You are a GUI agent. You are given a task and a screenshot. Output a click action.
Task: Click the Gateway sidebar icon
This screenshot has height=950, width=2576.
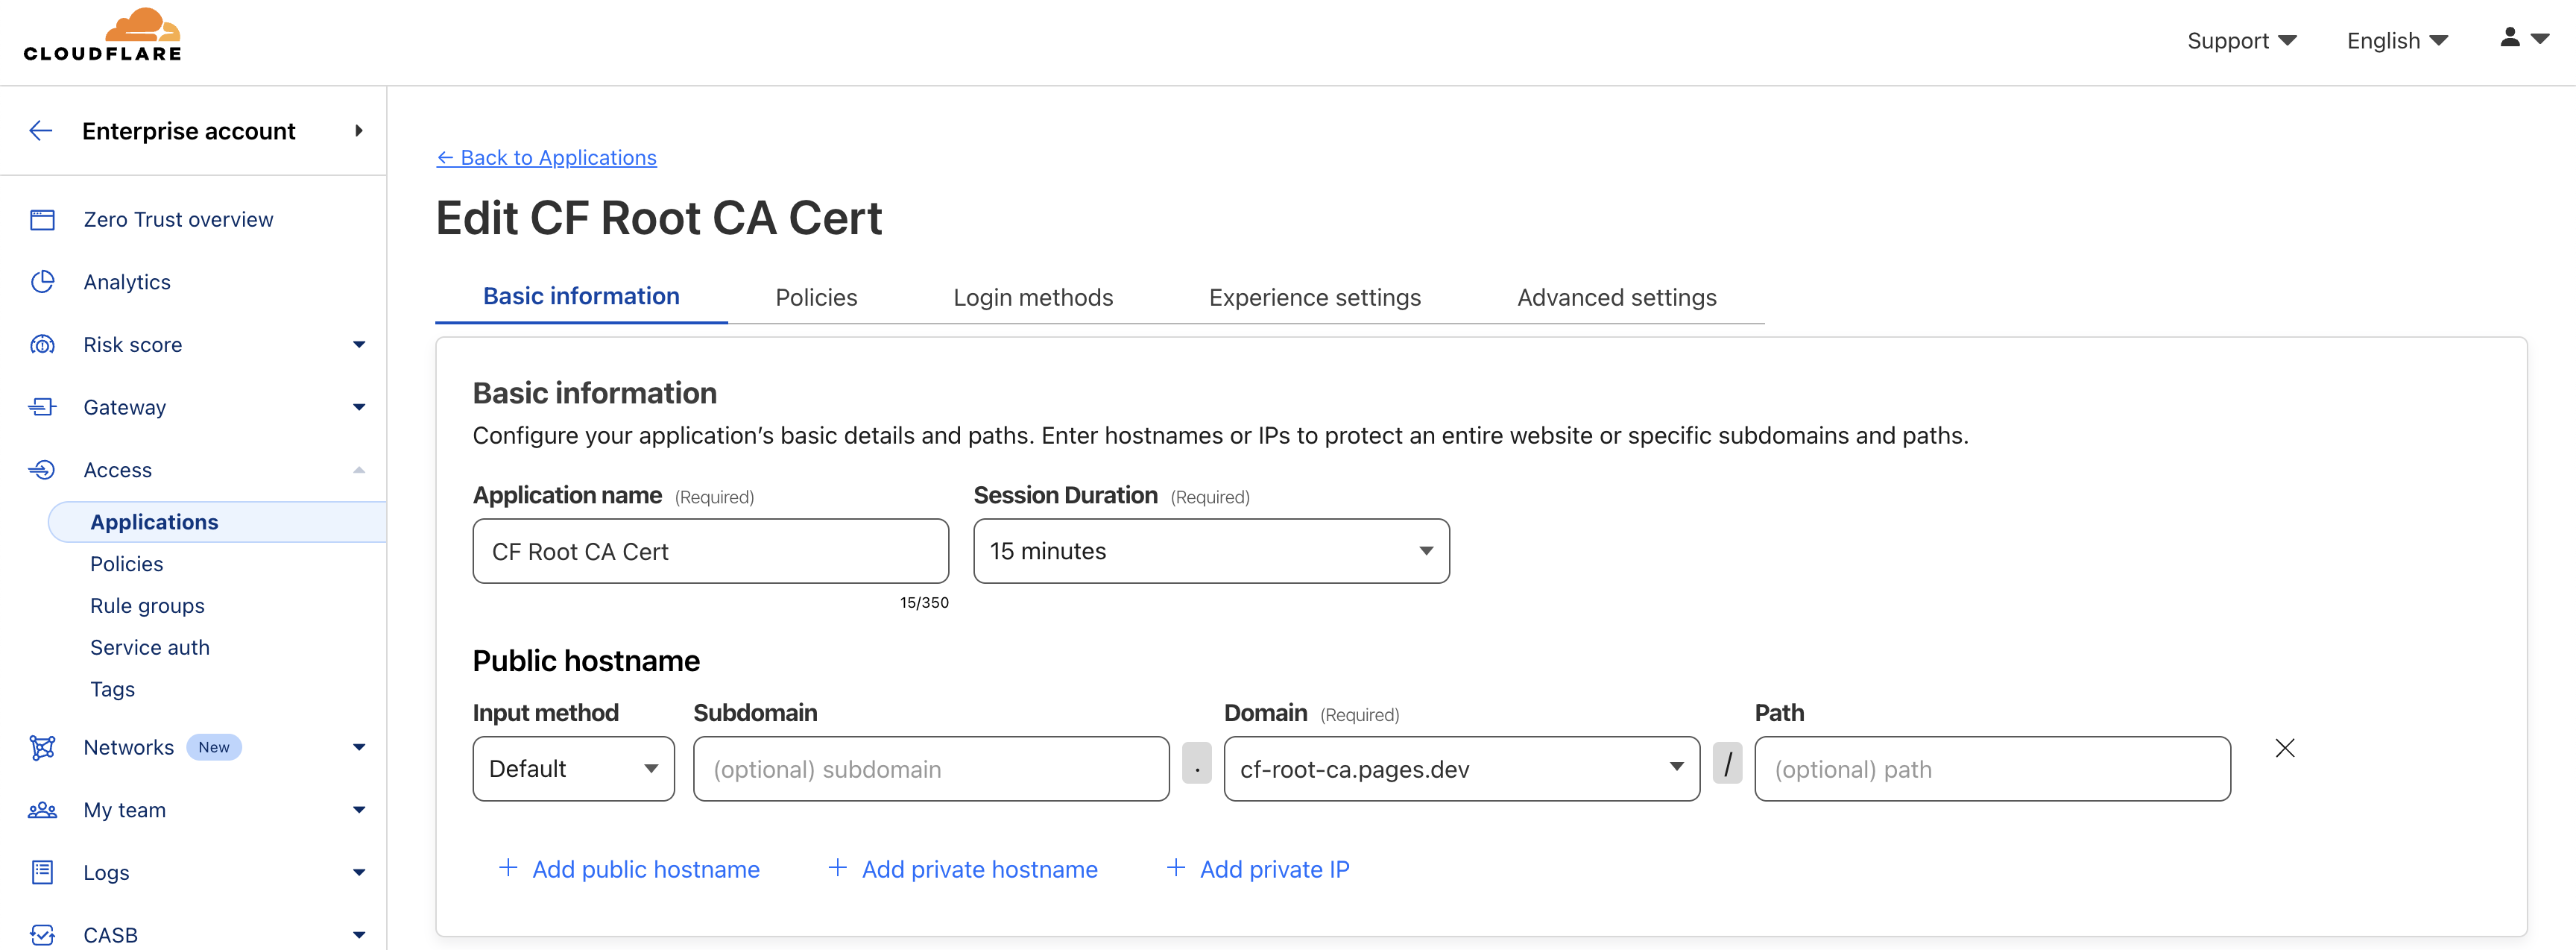click(42, 407)
